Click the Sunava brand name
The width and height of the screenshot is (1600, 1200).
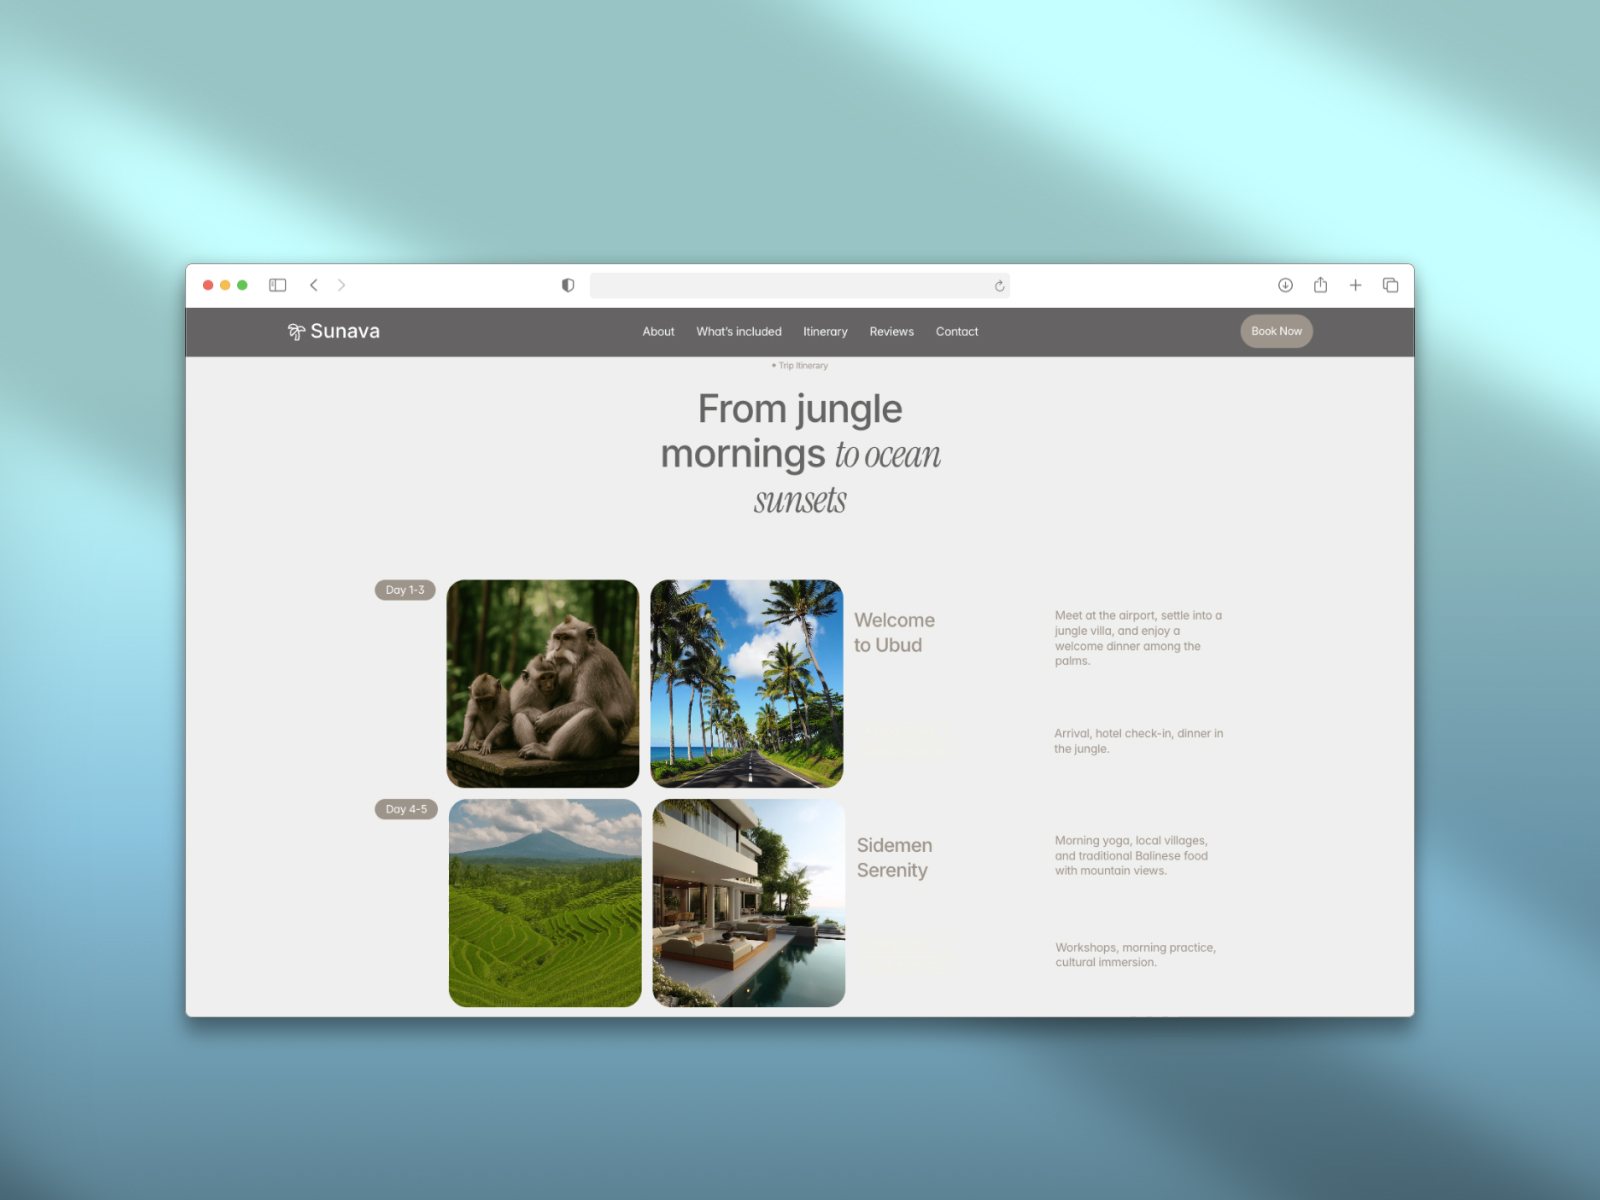345,331
